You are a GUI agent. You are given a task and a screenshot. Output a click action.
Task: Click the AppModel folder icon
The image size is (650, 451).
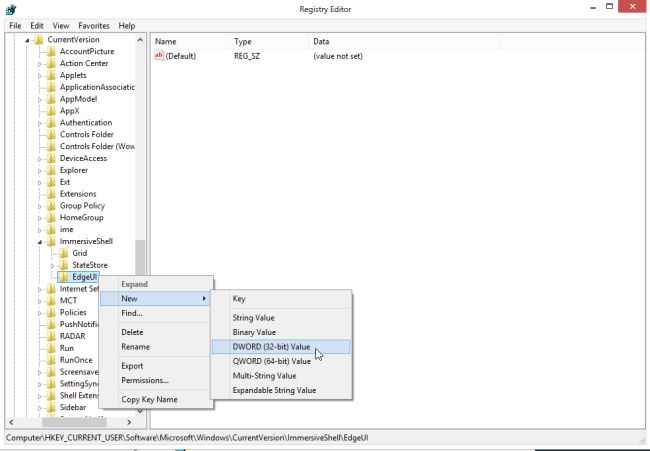[51, 99]
